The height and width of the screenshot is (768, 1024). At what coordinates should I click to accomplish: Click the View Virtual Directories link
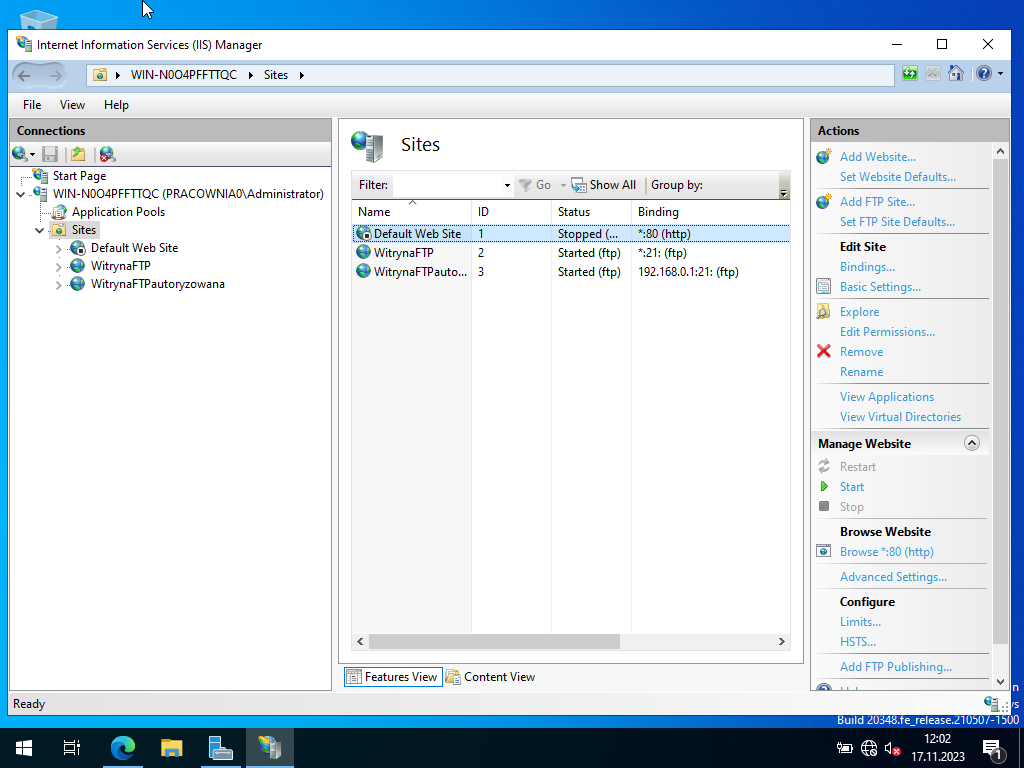pos(900,417)
